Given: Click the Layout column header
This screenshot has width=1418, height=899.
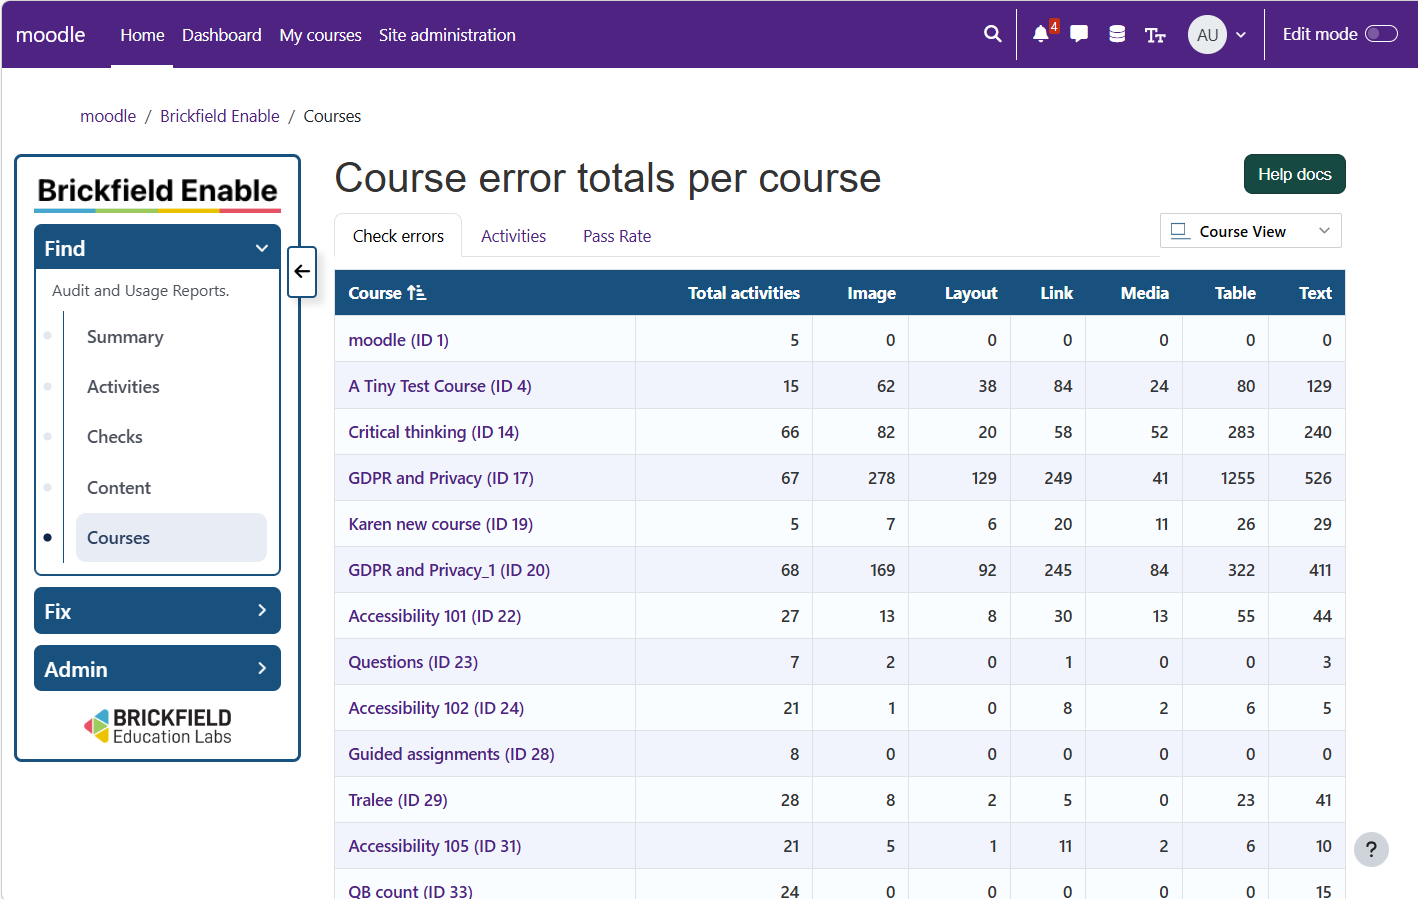Looking at the screenshot, I should pos(971,293).
